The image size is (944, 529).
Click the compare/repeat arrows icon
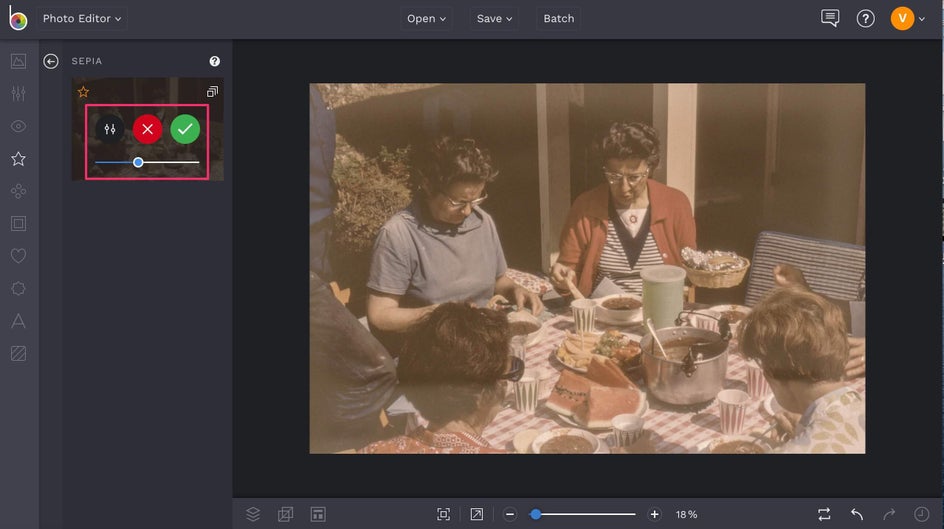click(824, 514)
